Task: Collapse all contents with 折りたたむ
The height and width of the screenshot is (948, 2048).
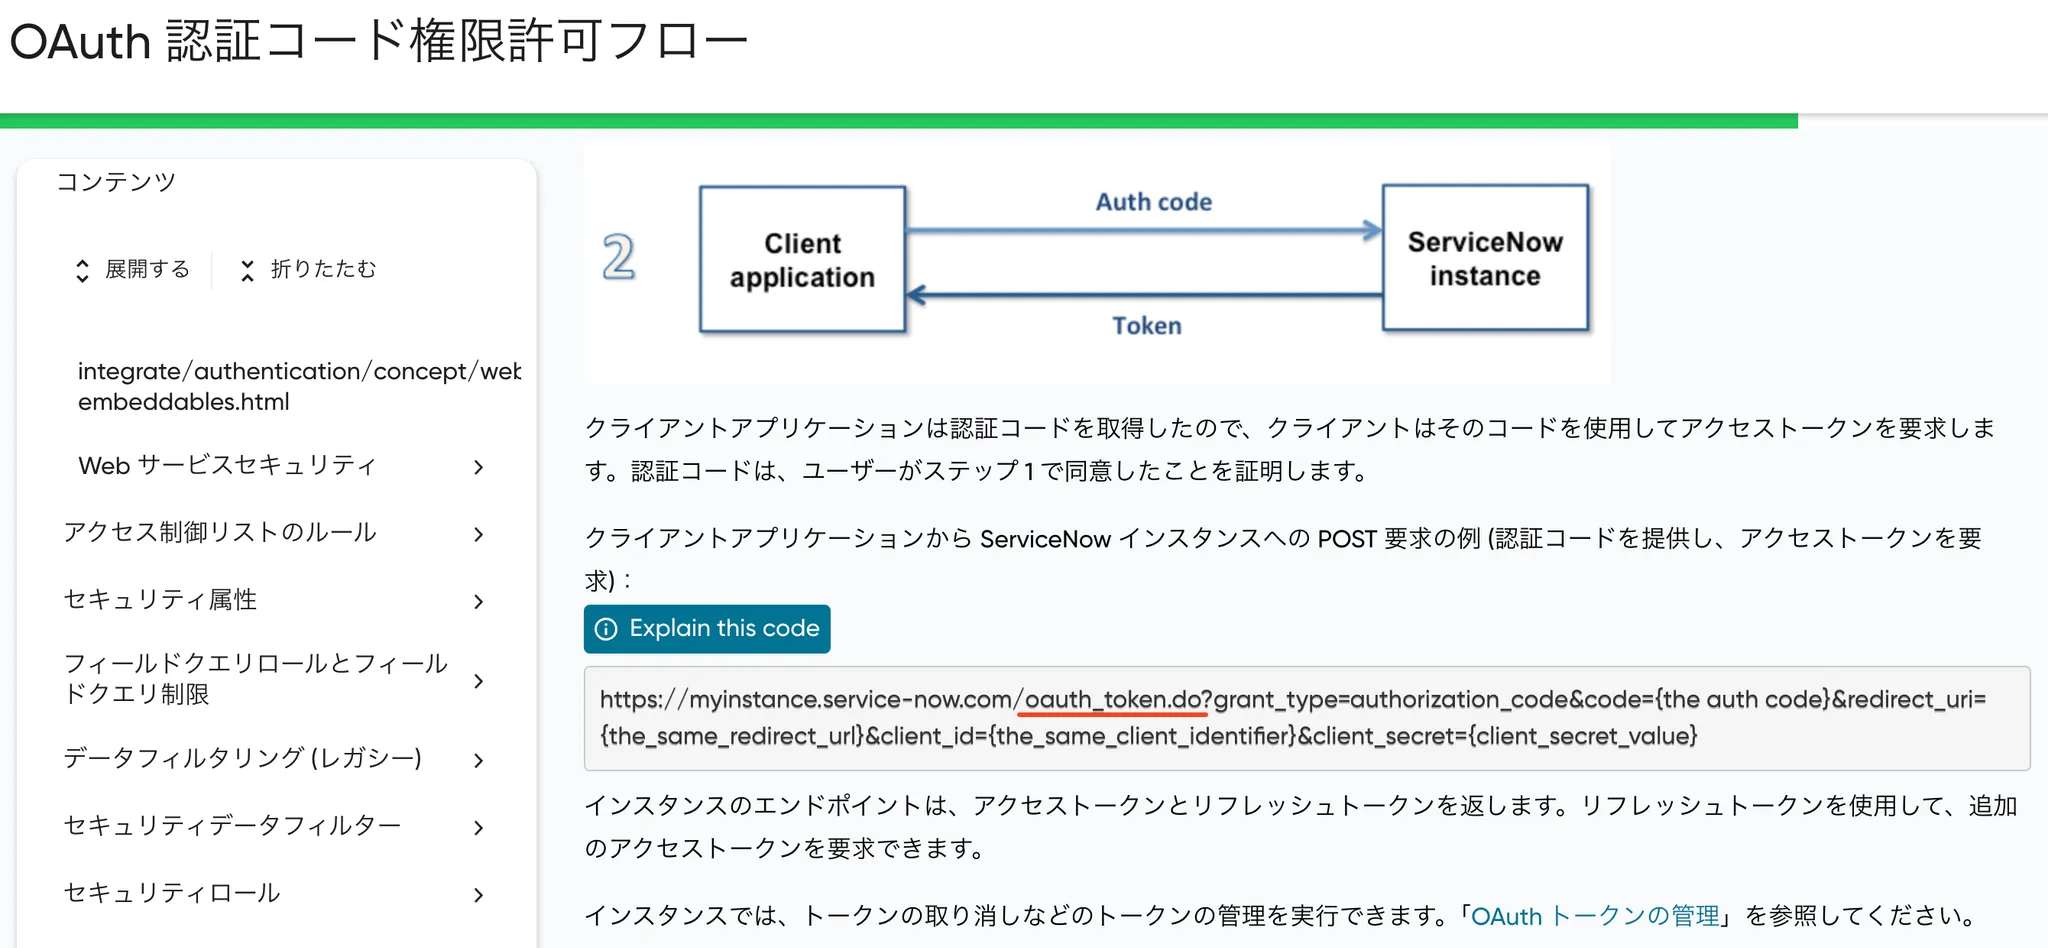Action: point(308,270)
